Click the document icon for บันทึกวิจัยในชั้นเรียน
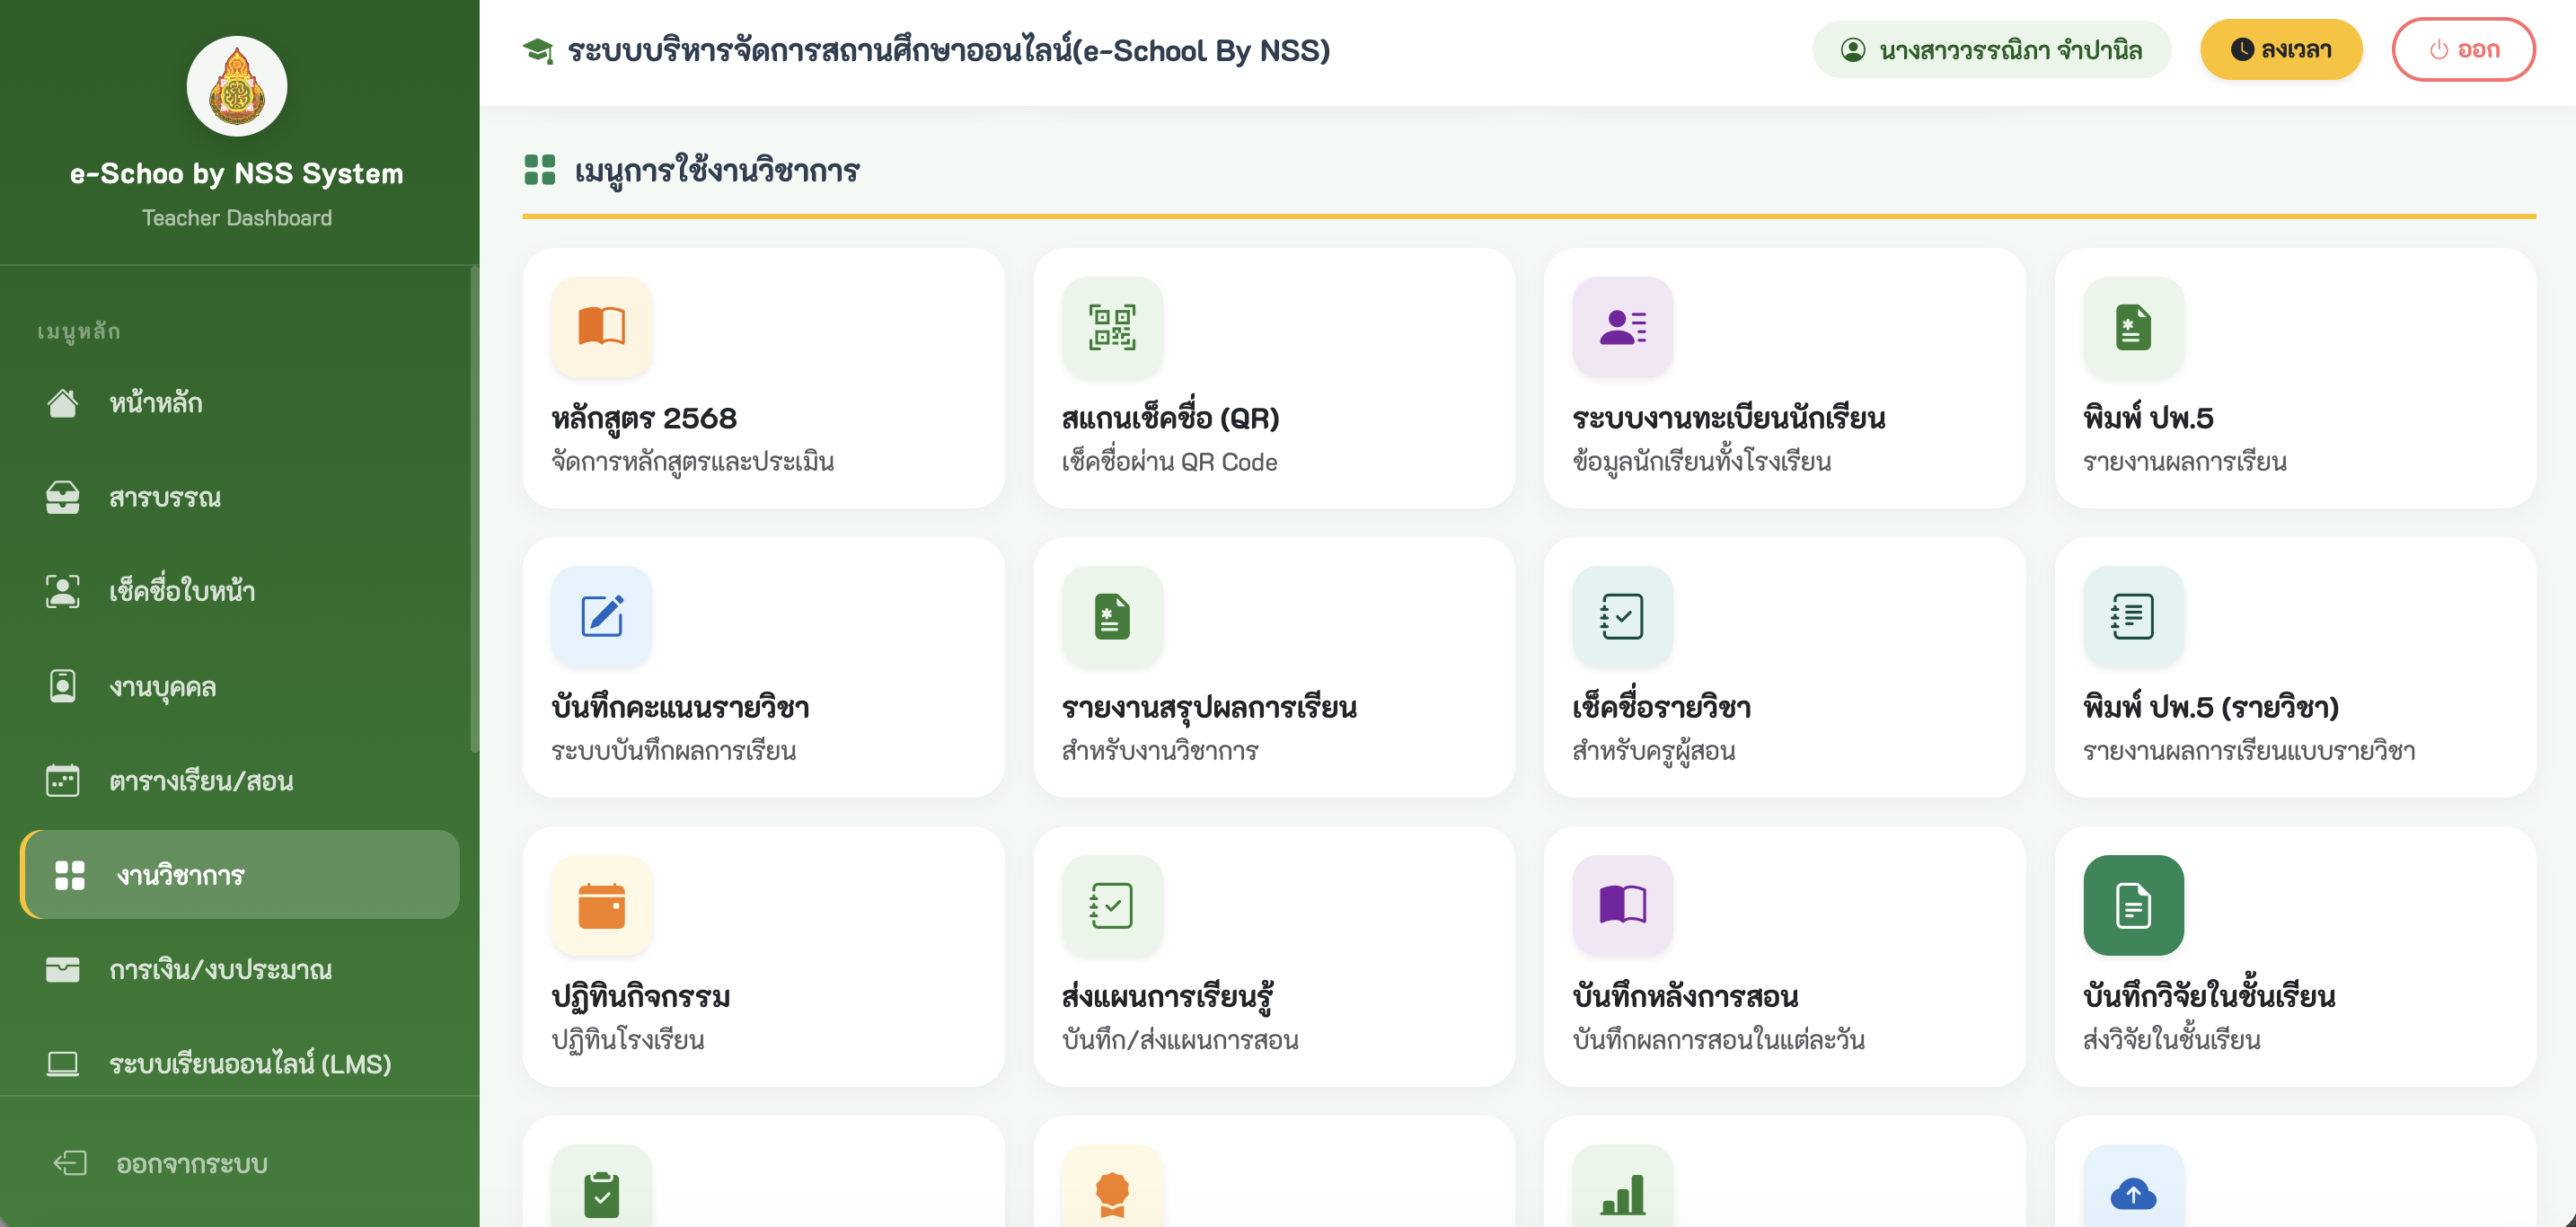This screenshot has height=1227, width=2576. click(2133, 905)
